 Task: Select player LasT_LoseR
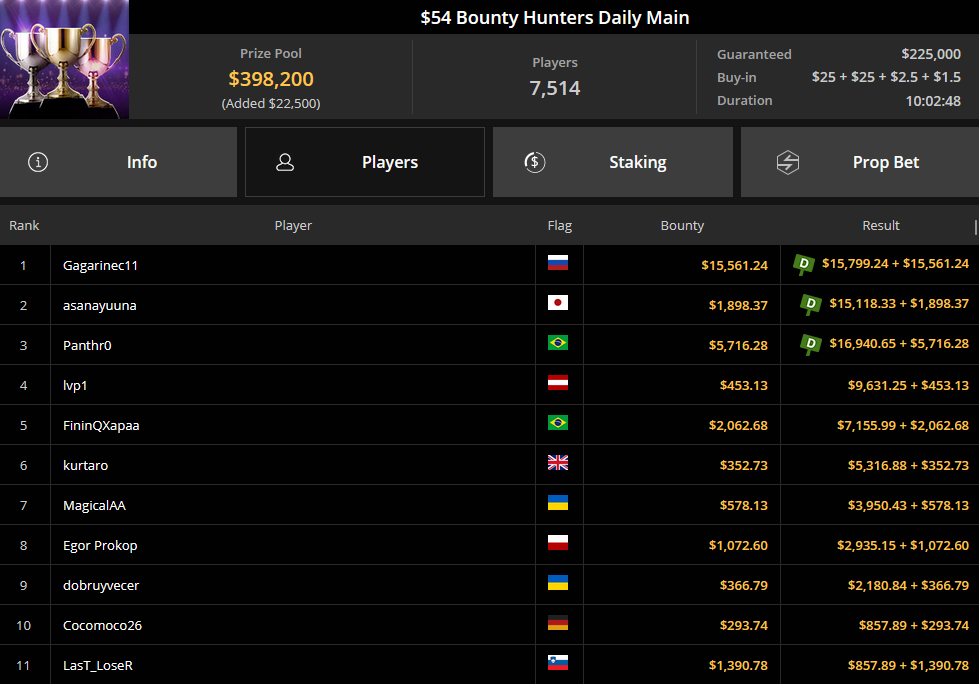pyautogui.click(x=98, y=665)
